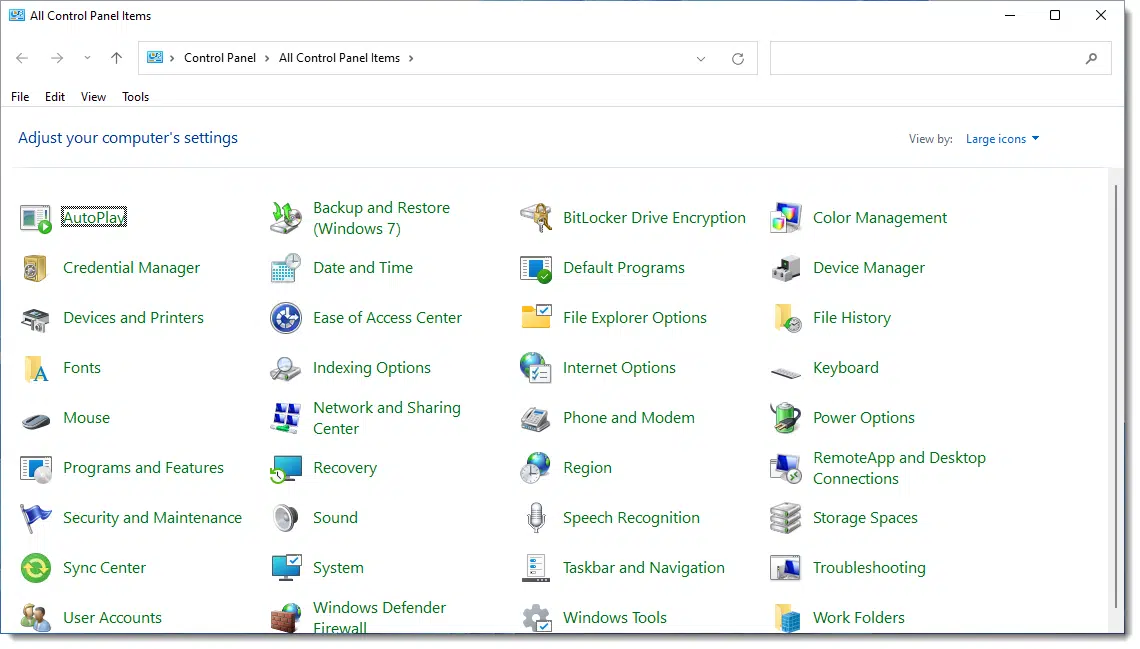
Task: Open the BitLocker Drive Encryption icon
Action: pyautogui.click(x=536, y=218)
